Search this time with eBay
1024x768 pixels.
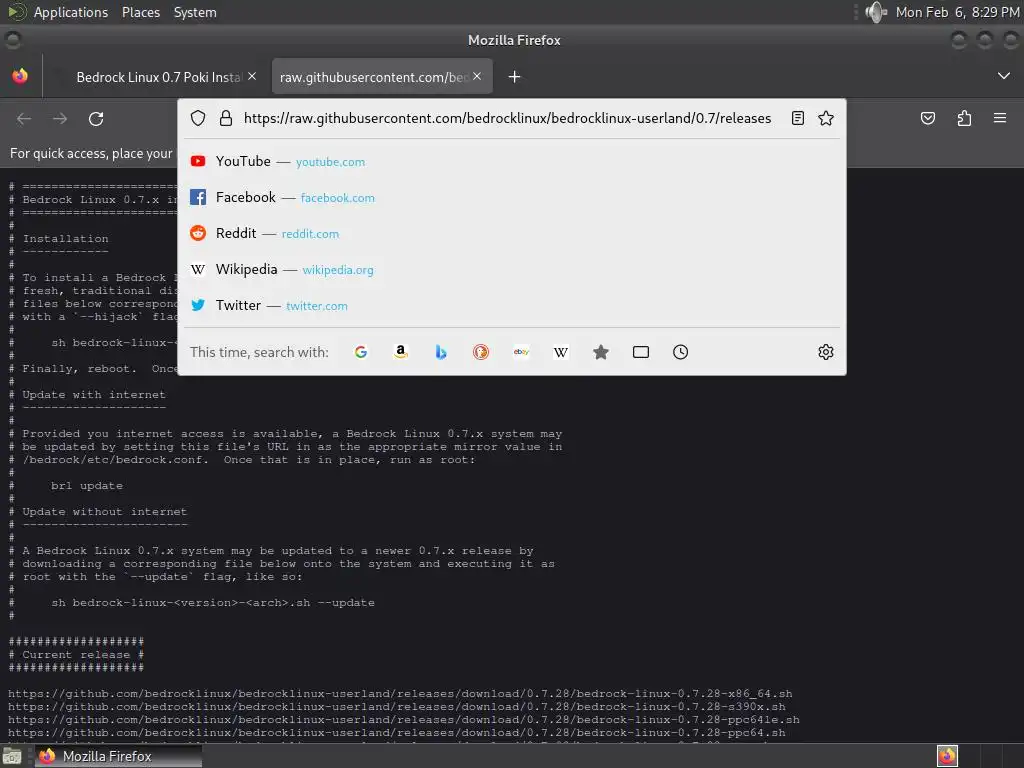click(521, 352)
